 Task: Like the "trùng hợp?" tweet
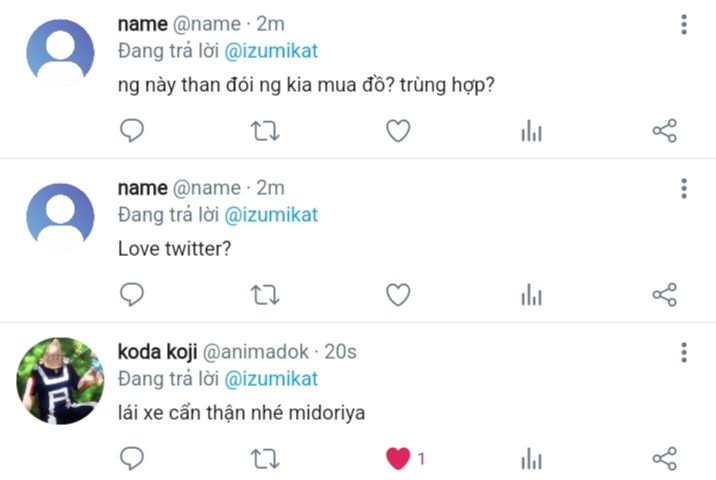point(398,130)
